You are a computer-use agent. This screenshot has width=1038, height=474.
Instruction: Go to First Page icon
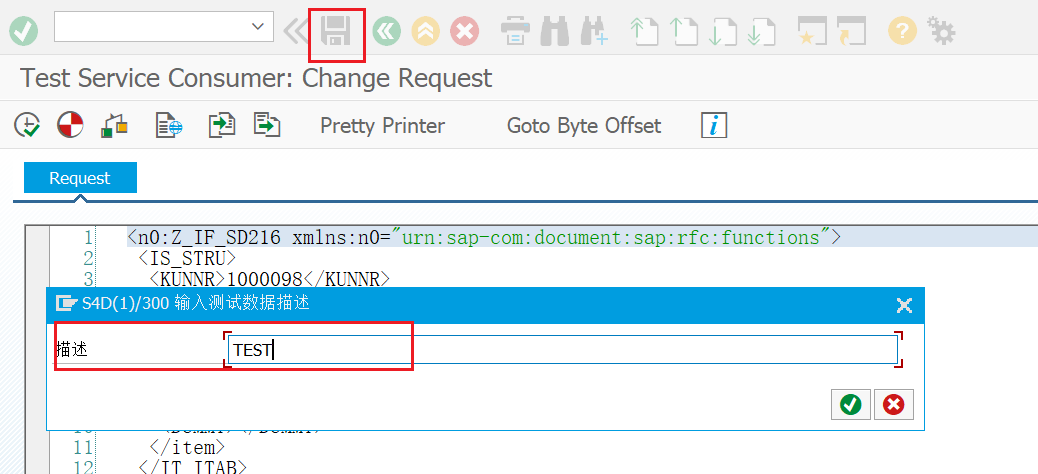[643, 31]
